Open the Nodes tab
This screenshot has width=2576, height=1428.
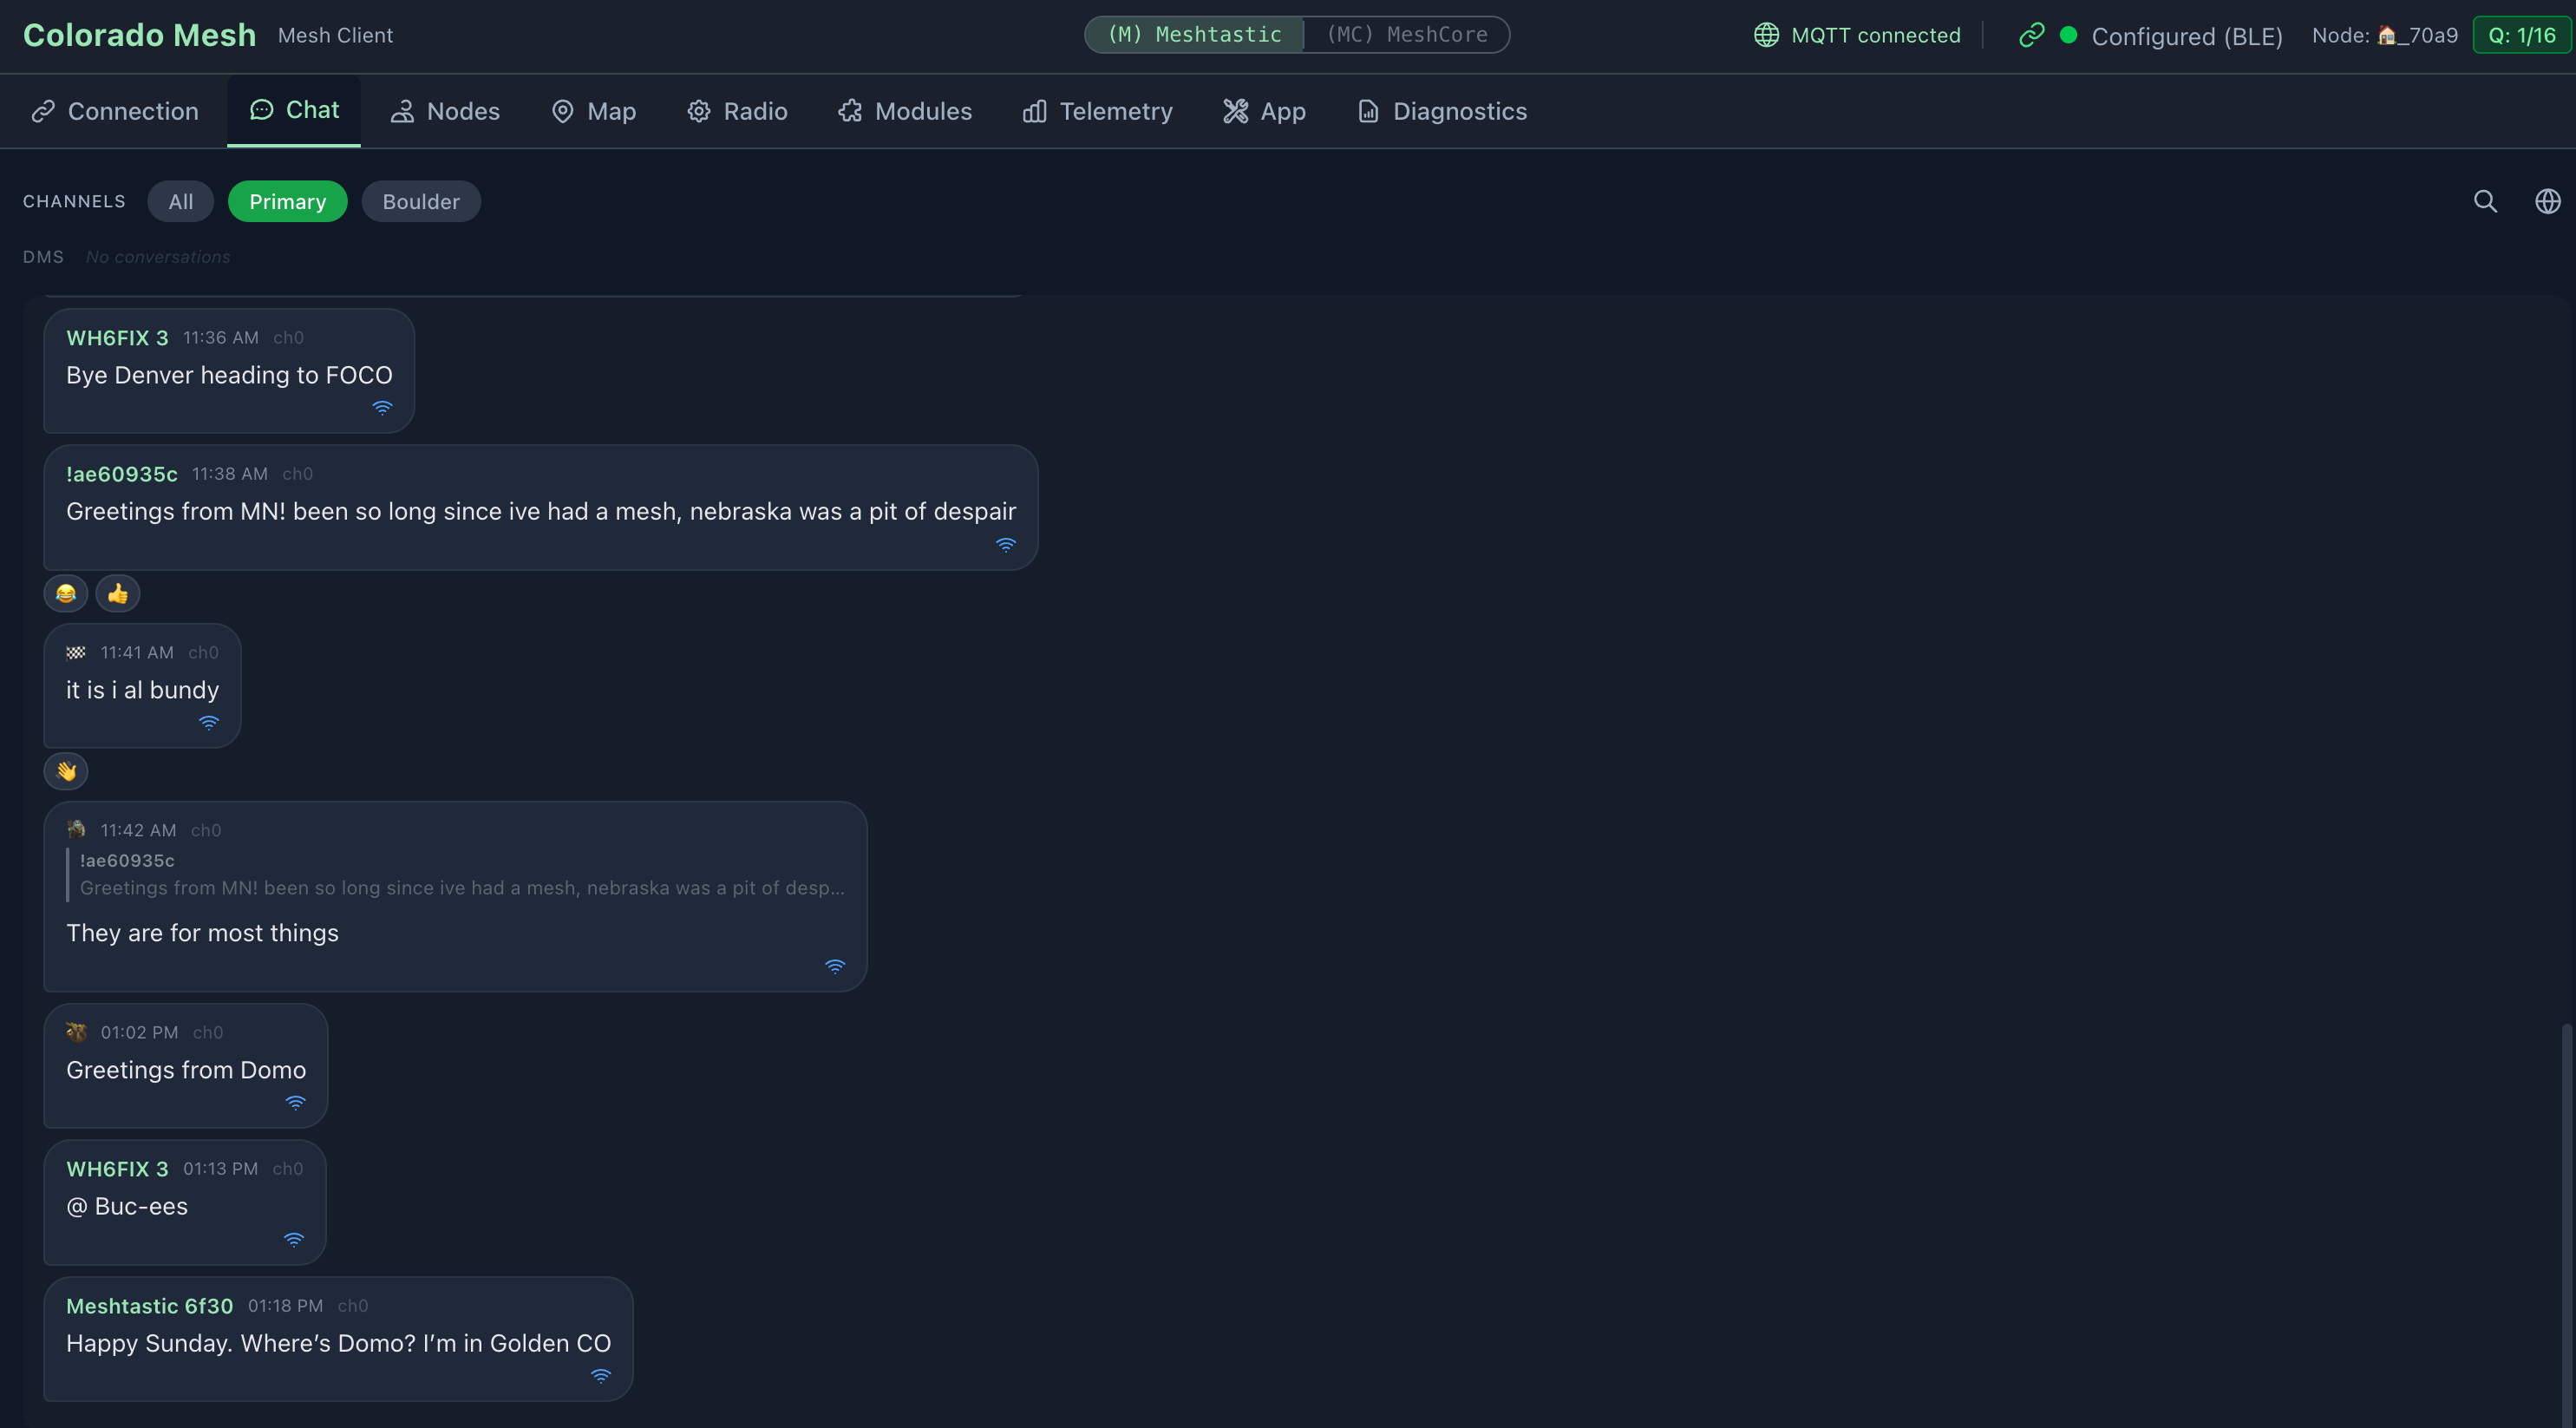coord(445,111)
